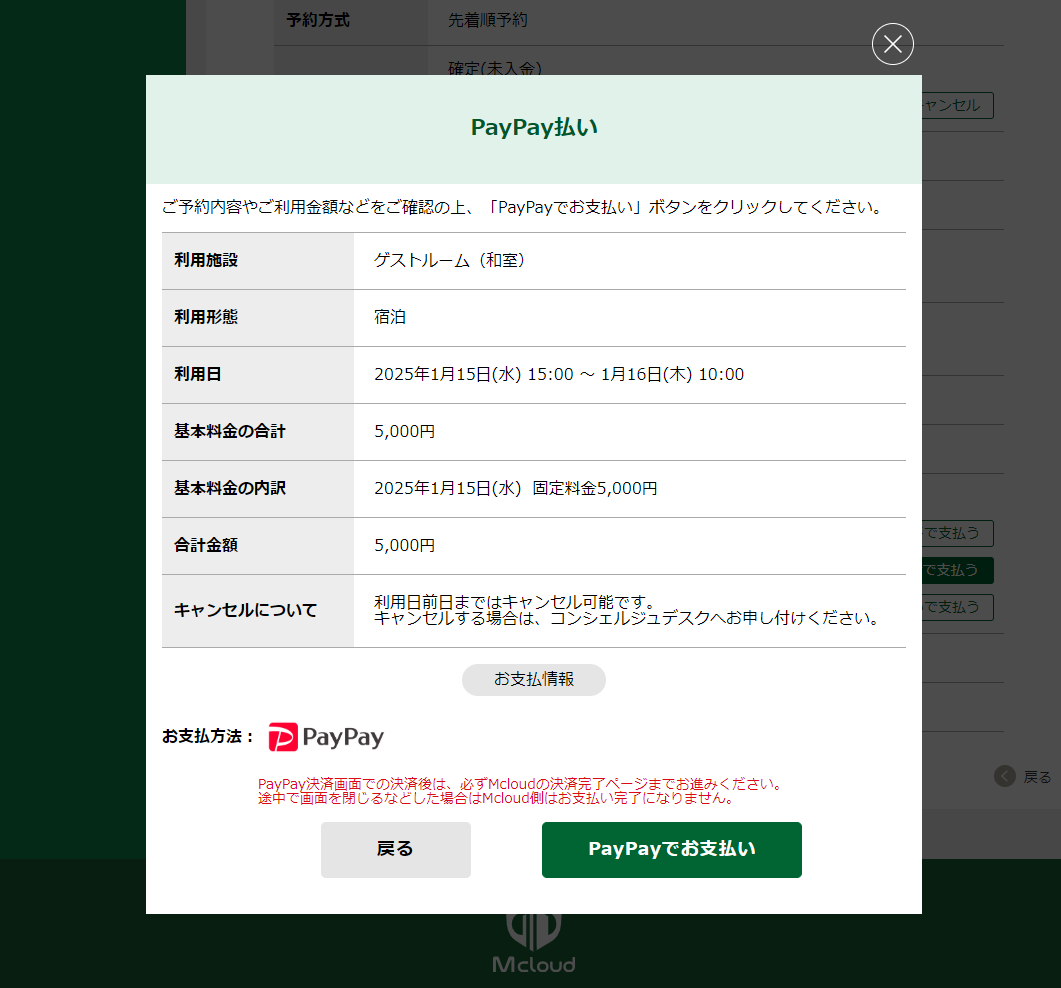Click the red Mcloud payment warning text
Screen dimensions: 1061x988
click(x=520, y=791)
